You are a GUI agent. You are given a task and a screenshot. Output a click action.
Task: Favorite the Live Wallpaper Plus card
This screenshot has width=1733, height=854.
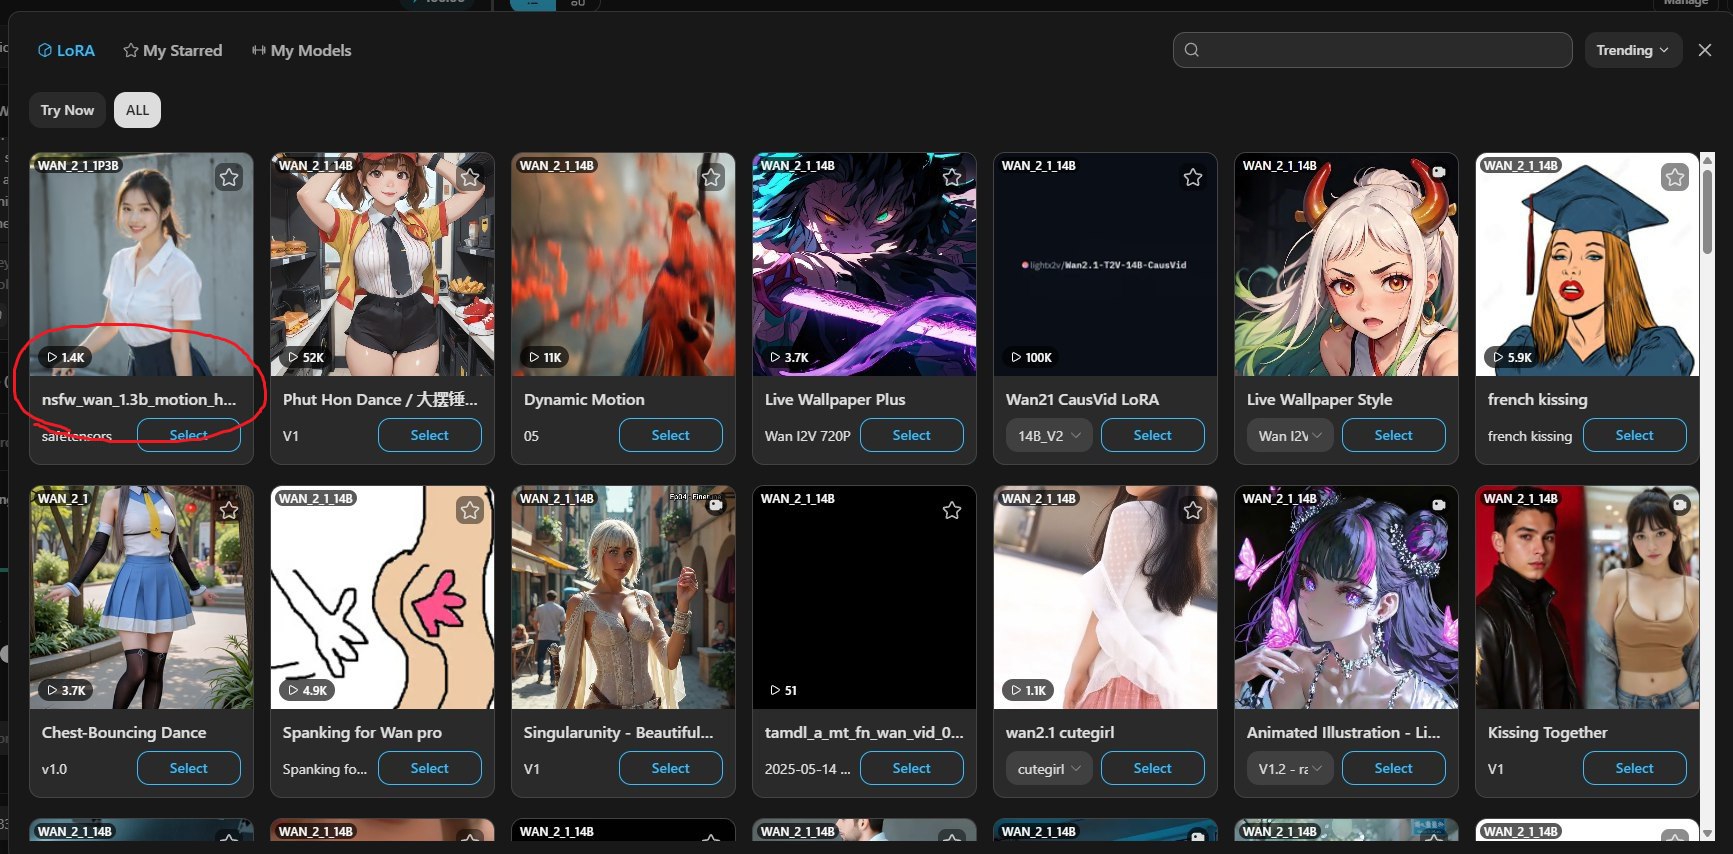click(952, 178)
